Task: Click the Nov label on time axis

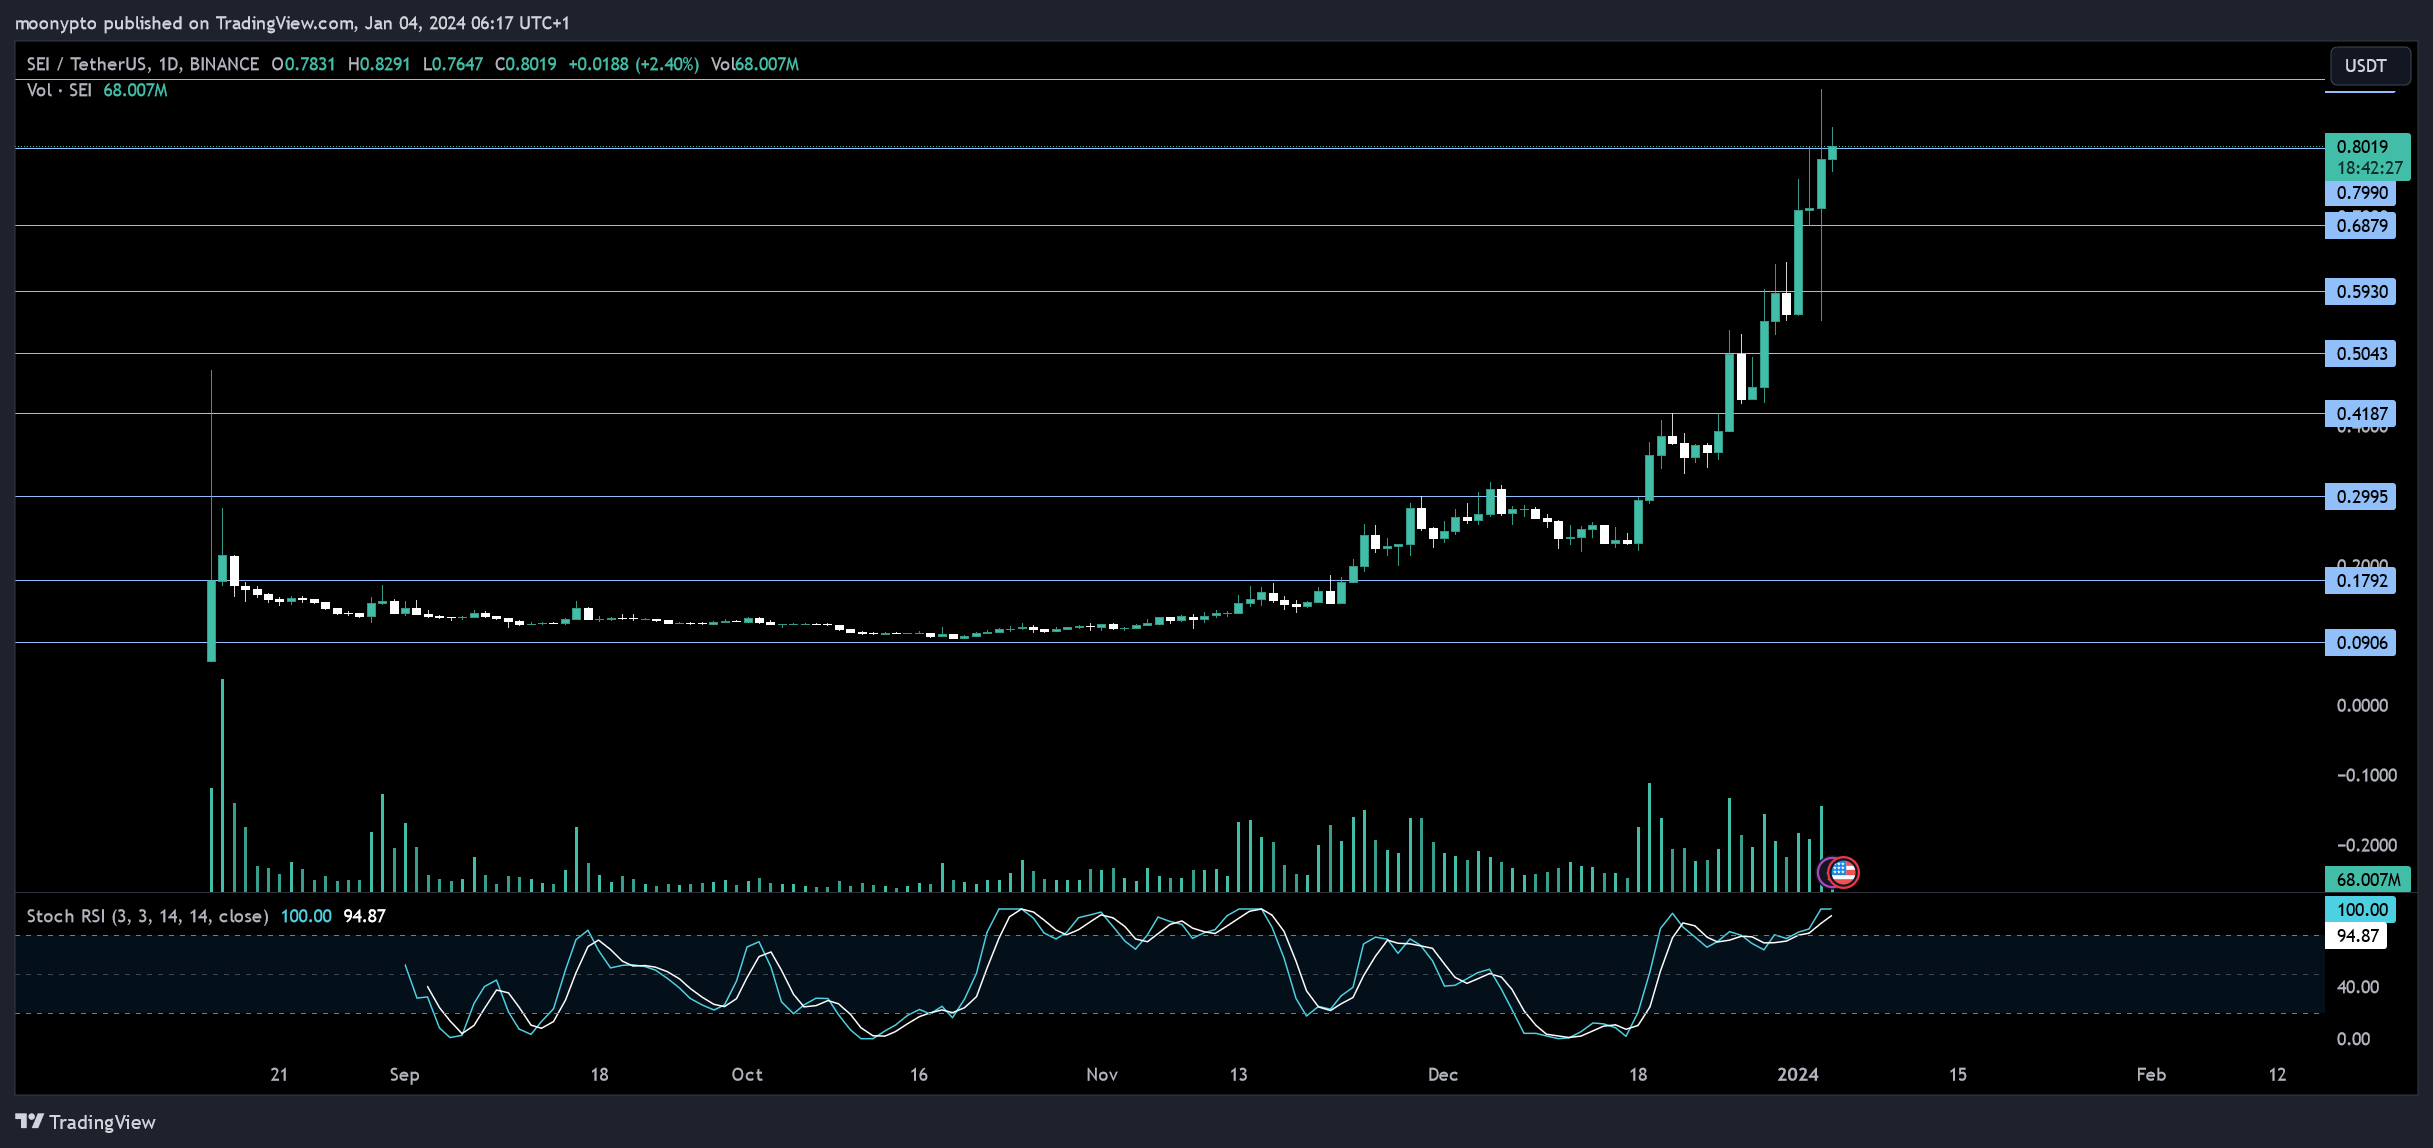Action: click(1101, 1075)
